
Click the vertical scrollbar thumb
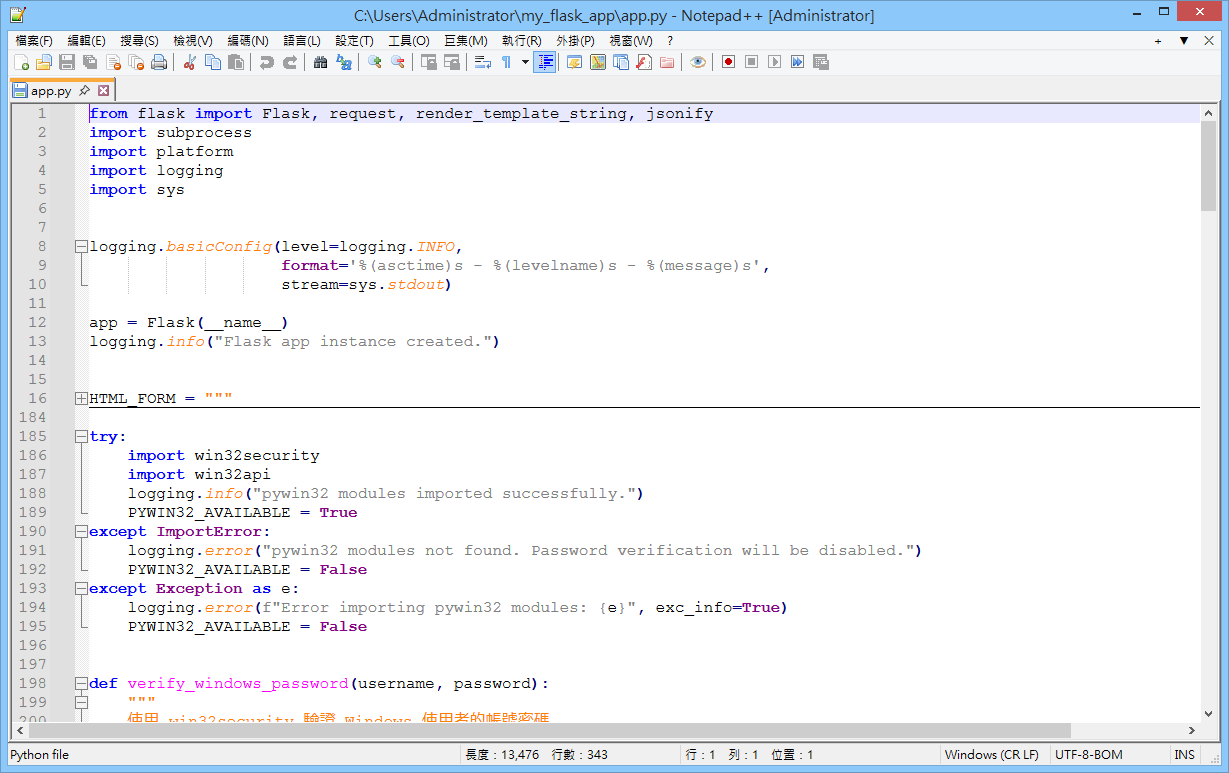pos(1208,165)
